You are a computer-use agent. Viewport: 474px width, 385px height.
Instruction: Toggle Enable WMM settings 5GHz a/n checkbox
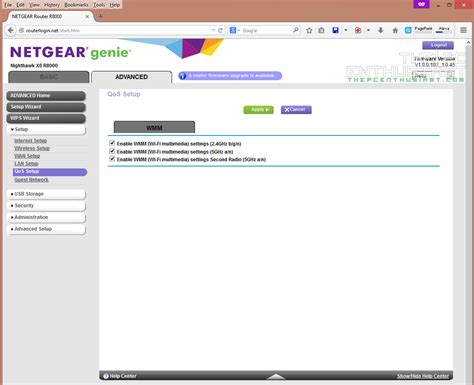[x=112, y=151]
